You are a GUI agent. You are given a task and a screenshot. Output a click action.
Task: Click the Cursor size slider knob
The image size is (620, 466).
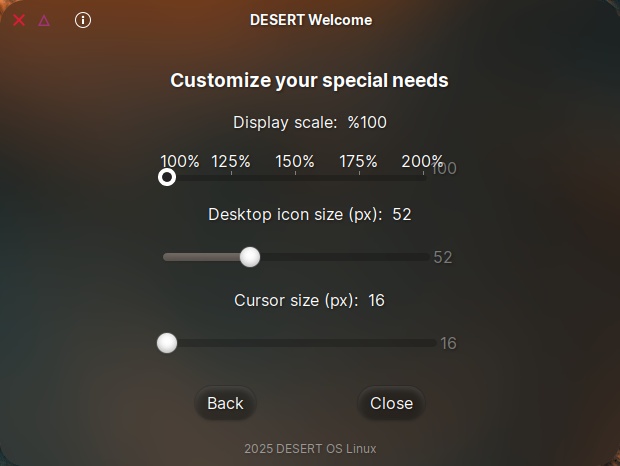coord(167,343)
